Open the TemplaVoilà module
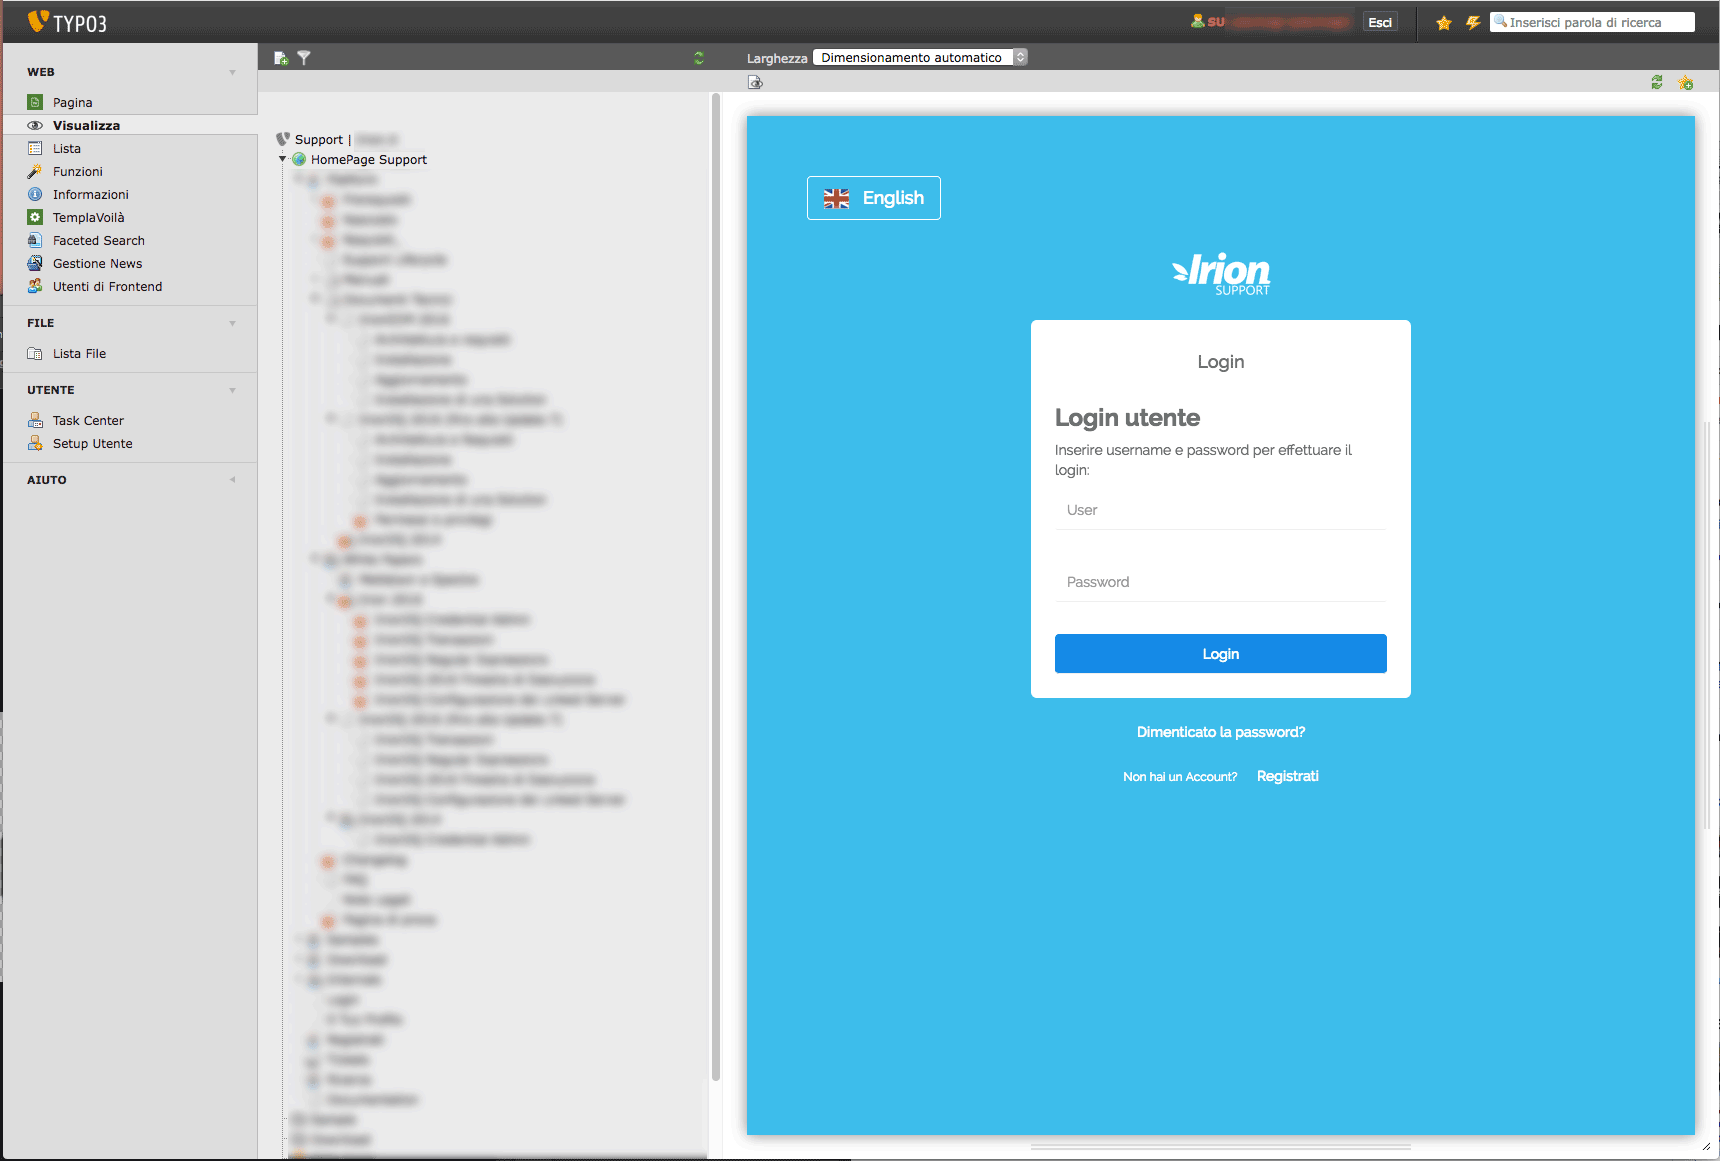The image size is (1720, 1161). 89,217
